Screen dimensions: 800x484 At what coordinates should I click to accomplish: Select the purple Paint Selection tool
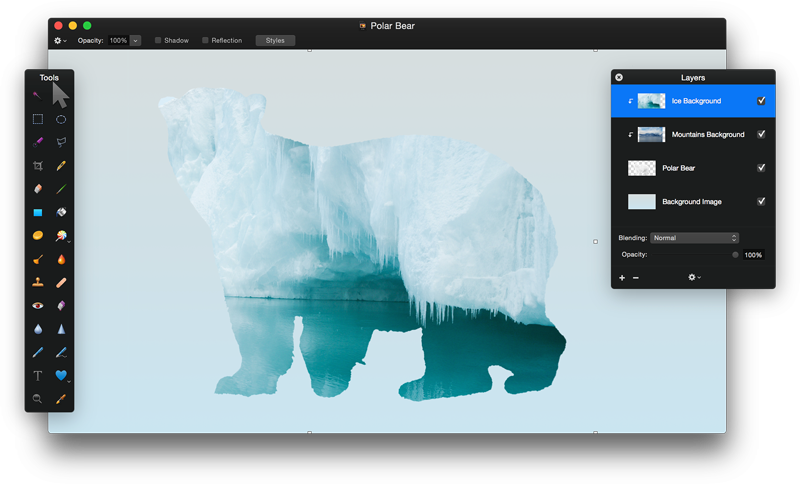[38, 142]
